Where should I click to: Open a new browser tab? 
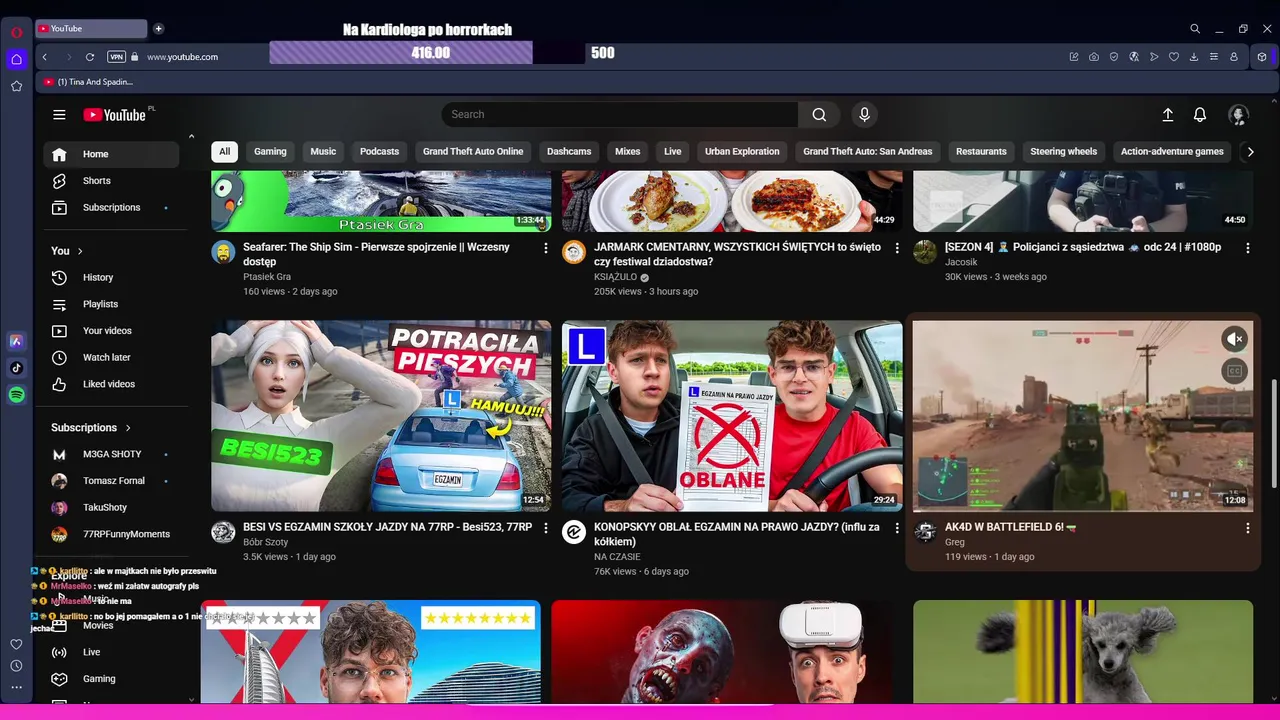pyautogui.click(x=158, y=29)
